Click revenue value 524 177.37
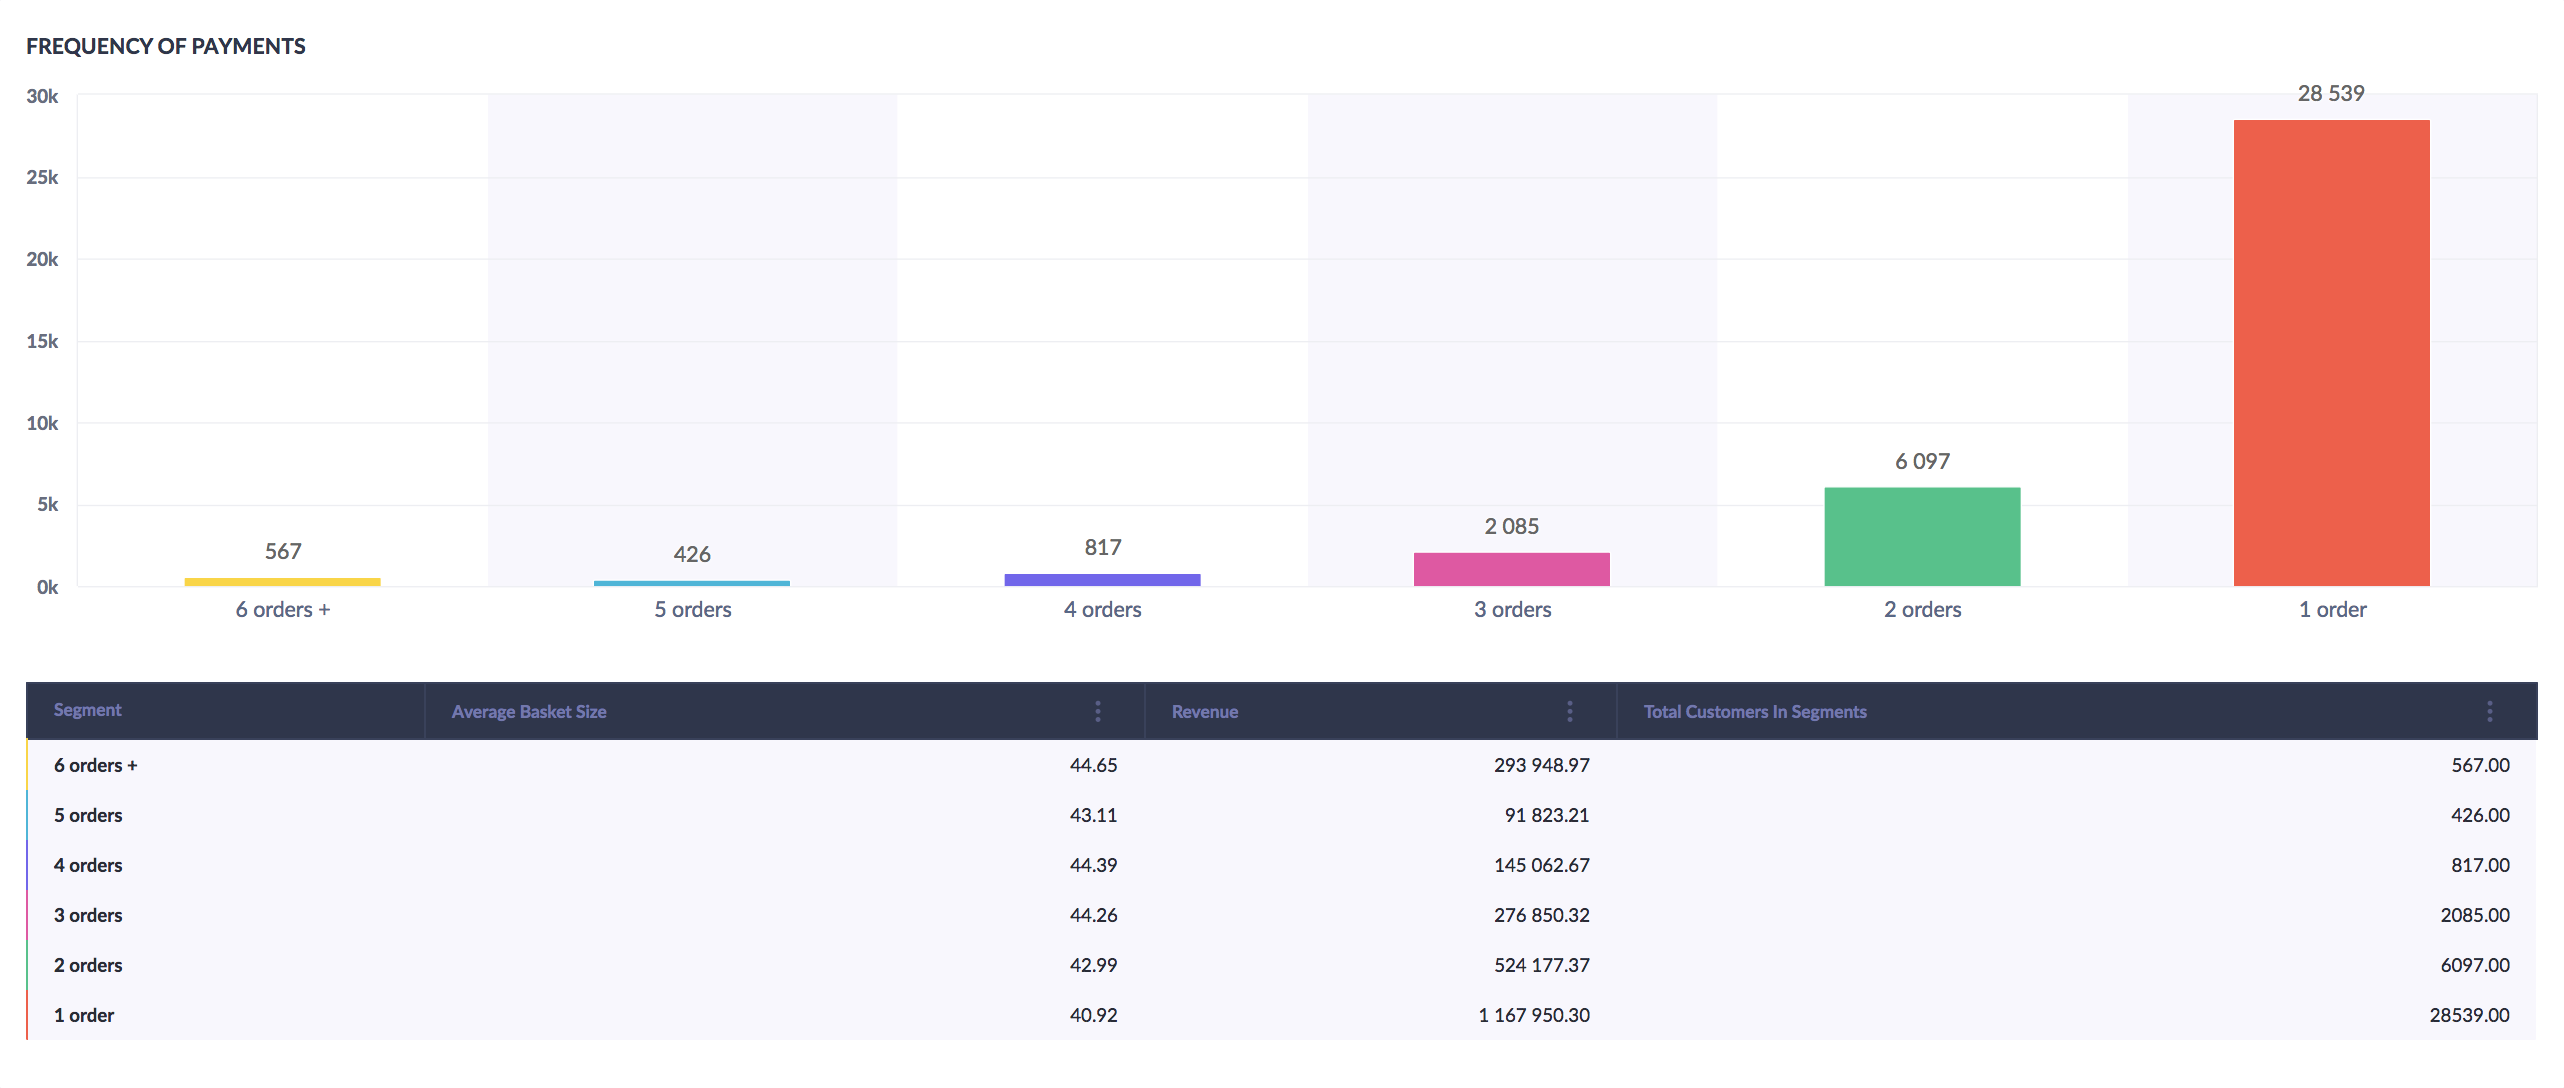This screenshot has width=2564, height=1088. 1541,965
